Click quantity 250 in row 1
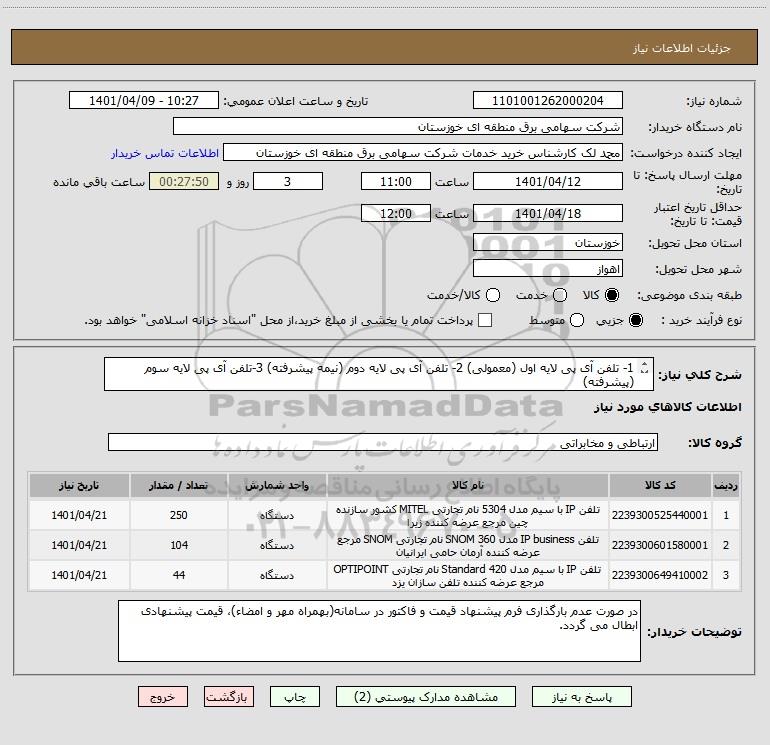 click(179, 515)
